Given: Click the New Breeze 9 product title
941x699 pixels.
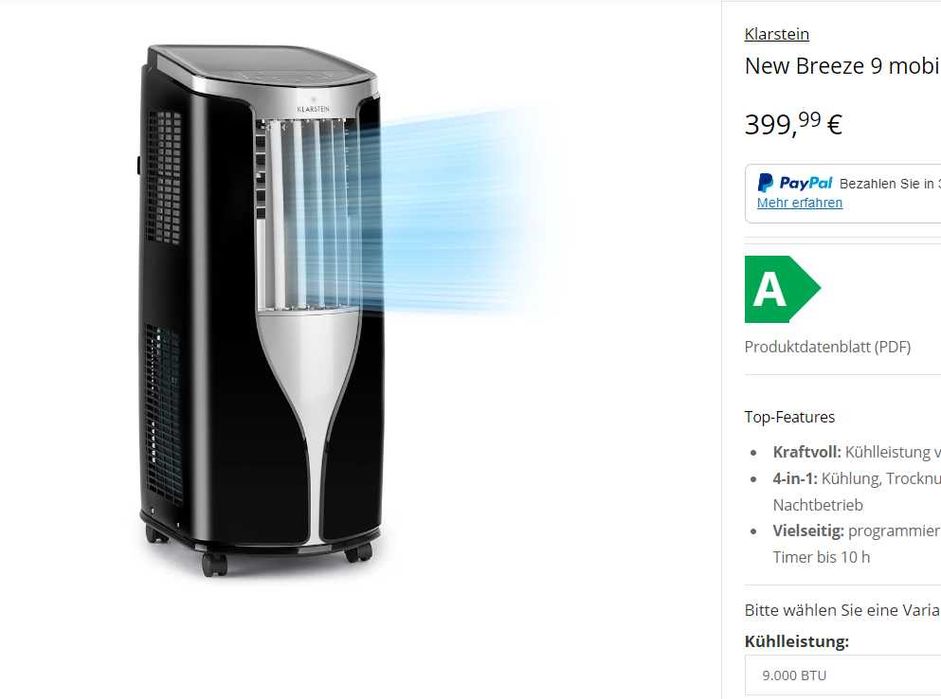Looking at the screenshot, I should pyautogui.click(x=843, y=66).
